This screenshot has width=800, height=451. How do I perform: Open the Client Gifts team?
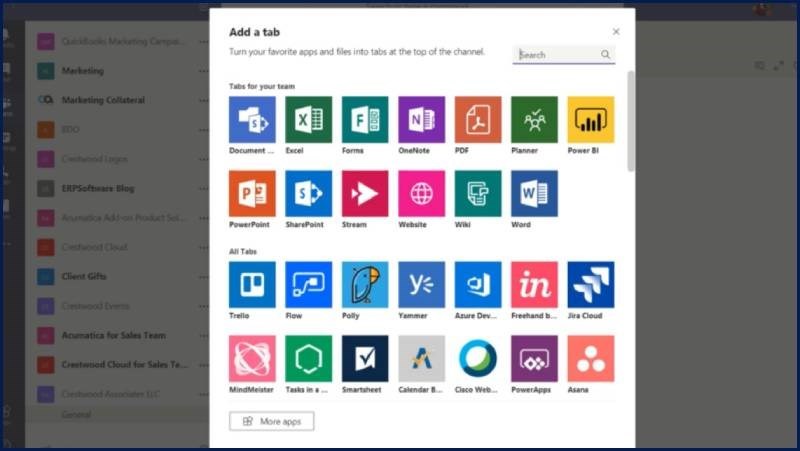click(x=84, y=277)
